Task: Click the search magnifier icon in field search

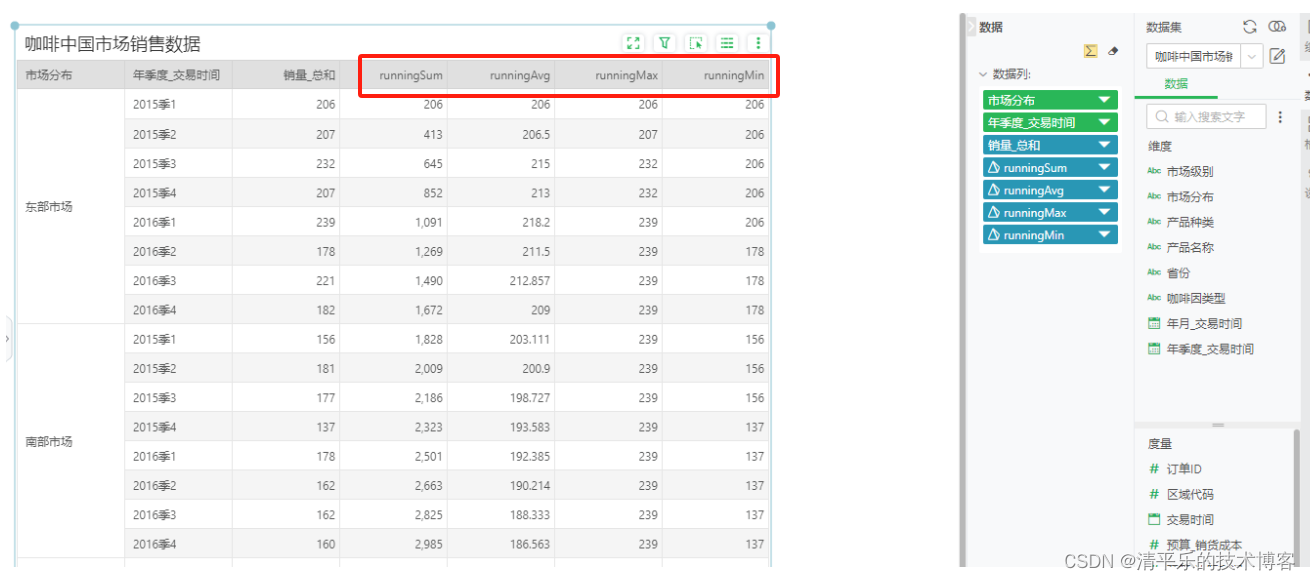Action: point(1162,117)
